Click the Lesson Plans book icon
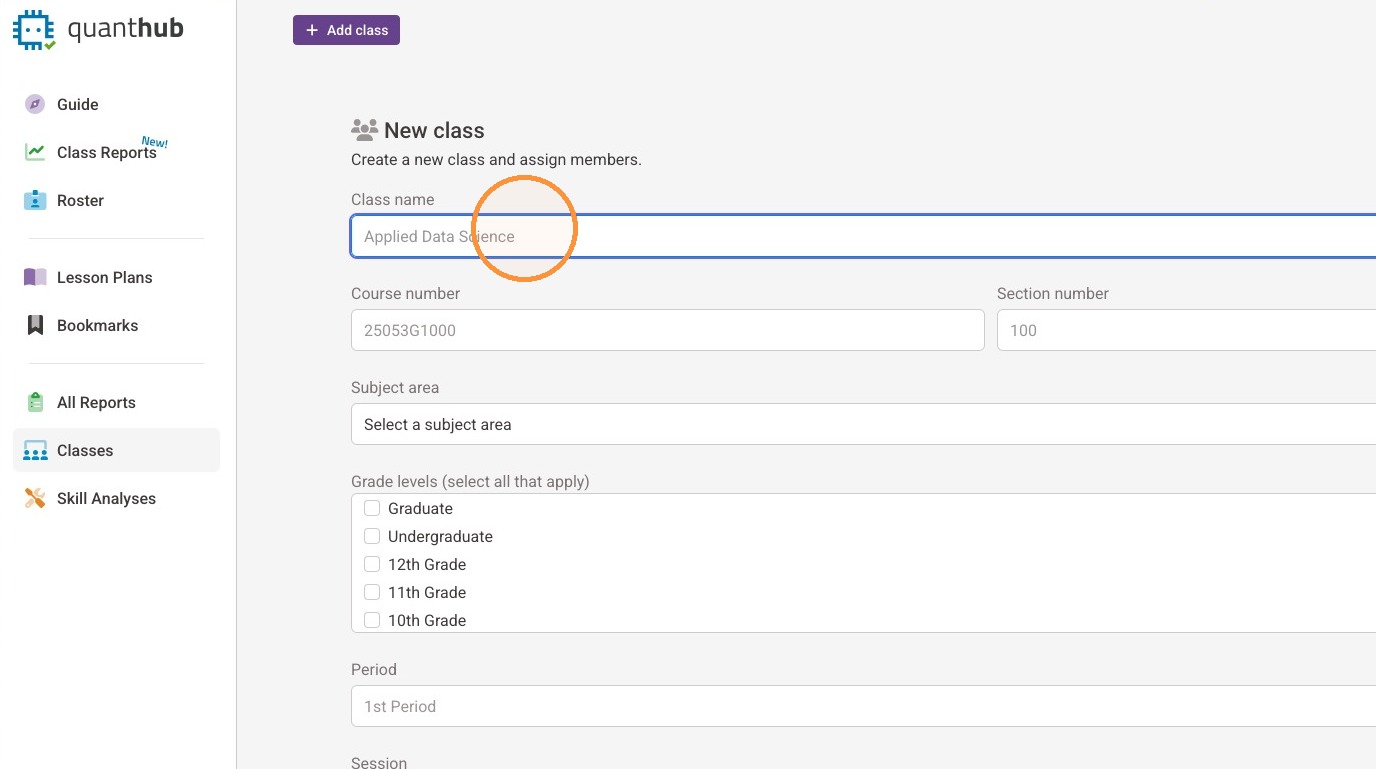 coord(35,277)
